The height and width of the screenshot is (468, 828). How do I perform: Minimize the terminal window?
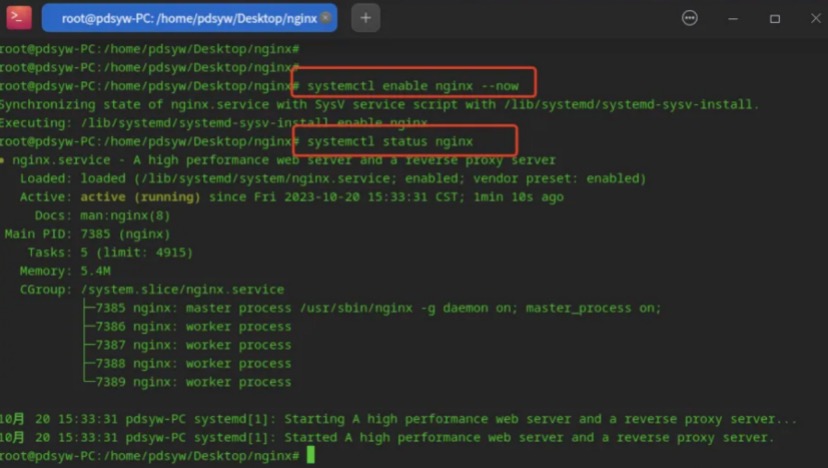pos(733,18)
